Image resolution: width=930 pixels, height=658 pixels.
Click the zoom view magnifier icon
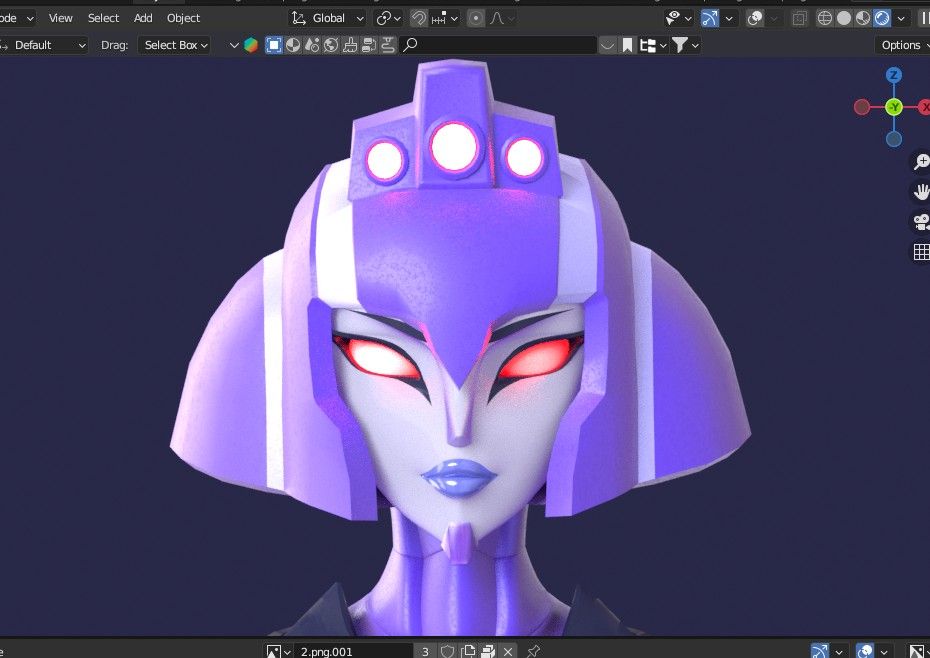[x=921, y=161]
